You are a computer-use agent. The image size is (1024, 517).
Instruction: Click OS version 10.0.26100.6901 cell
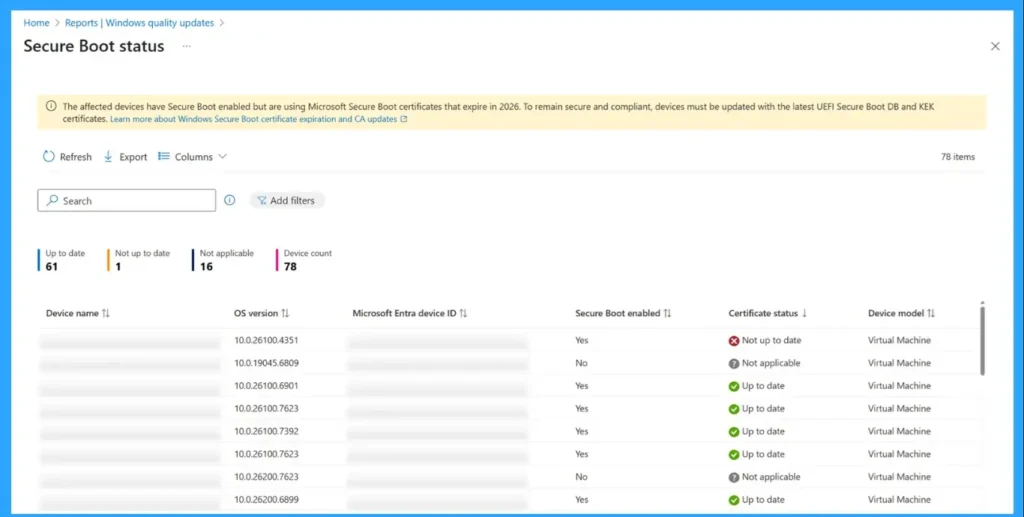point(266,386)
